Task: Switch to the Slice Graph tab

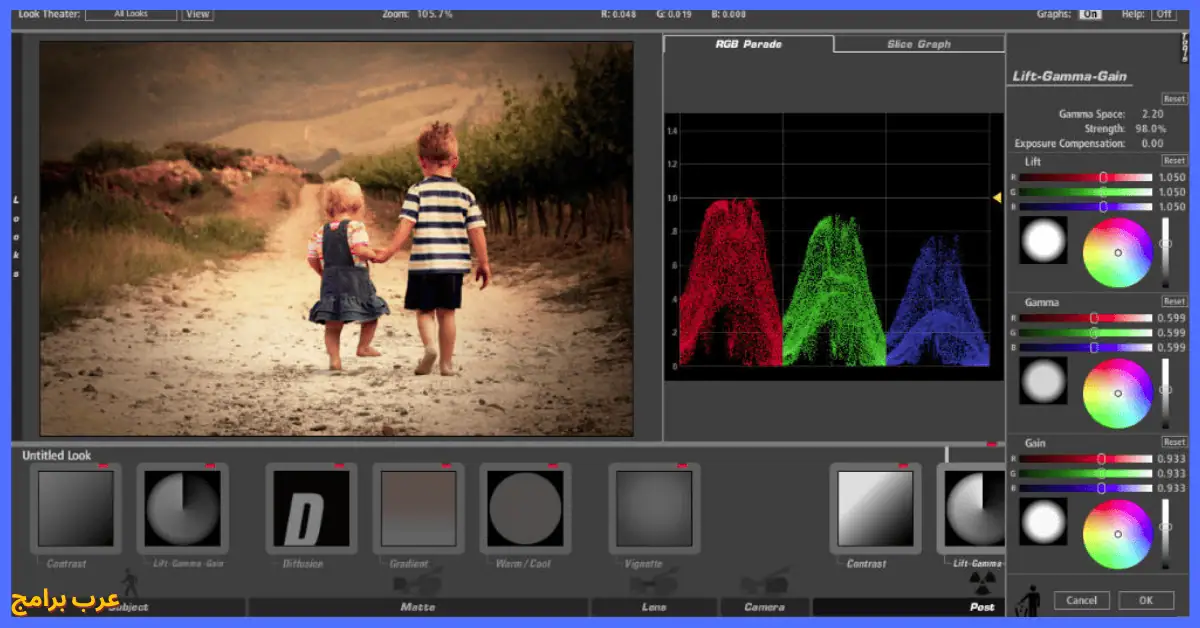Action: coord(919,44)
